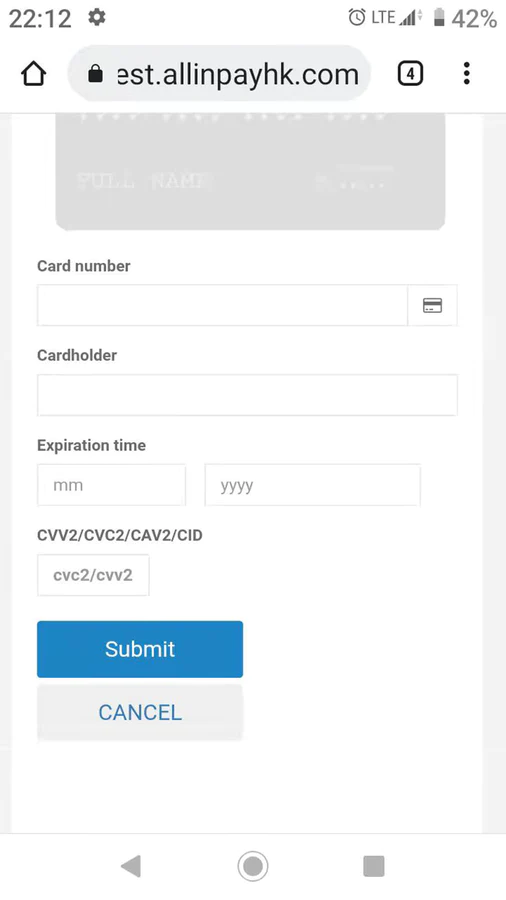
Task: Click the CANCEL button
Action: click(x=140, y=712)
